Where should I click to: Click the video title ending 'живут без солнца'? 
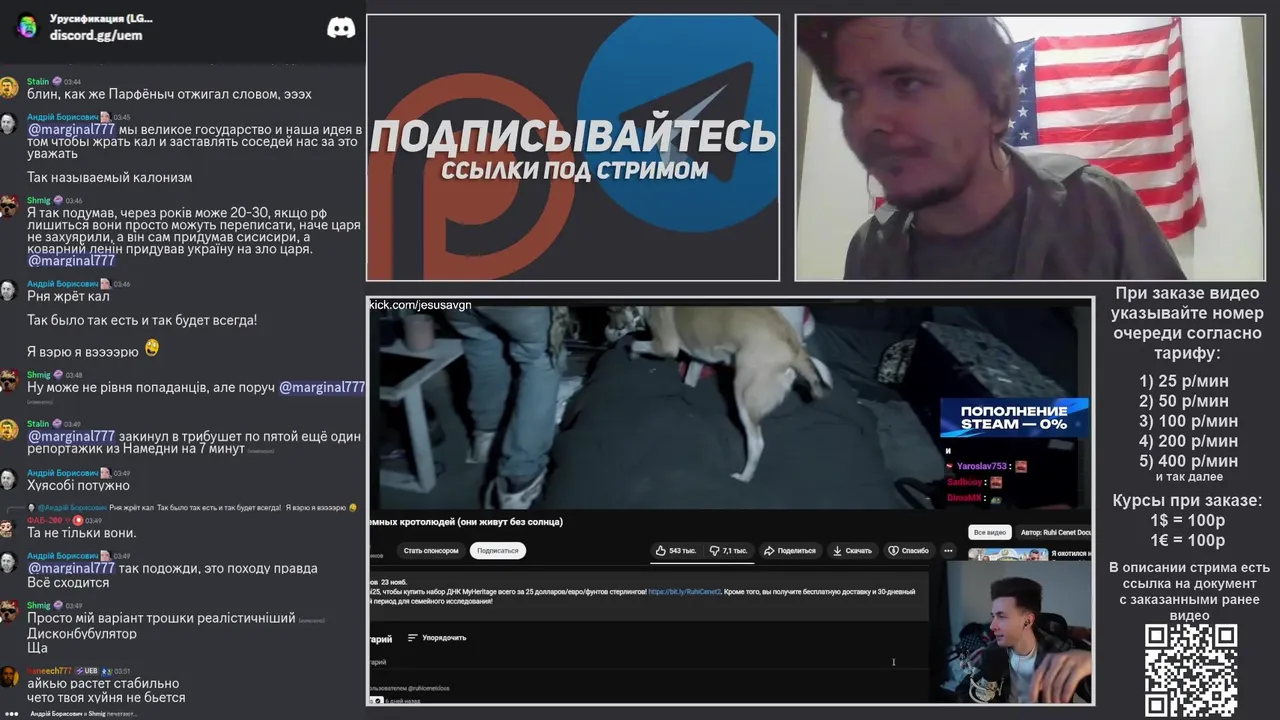pos(466,521)
